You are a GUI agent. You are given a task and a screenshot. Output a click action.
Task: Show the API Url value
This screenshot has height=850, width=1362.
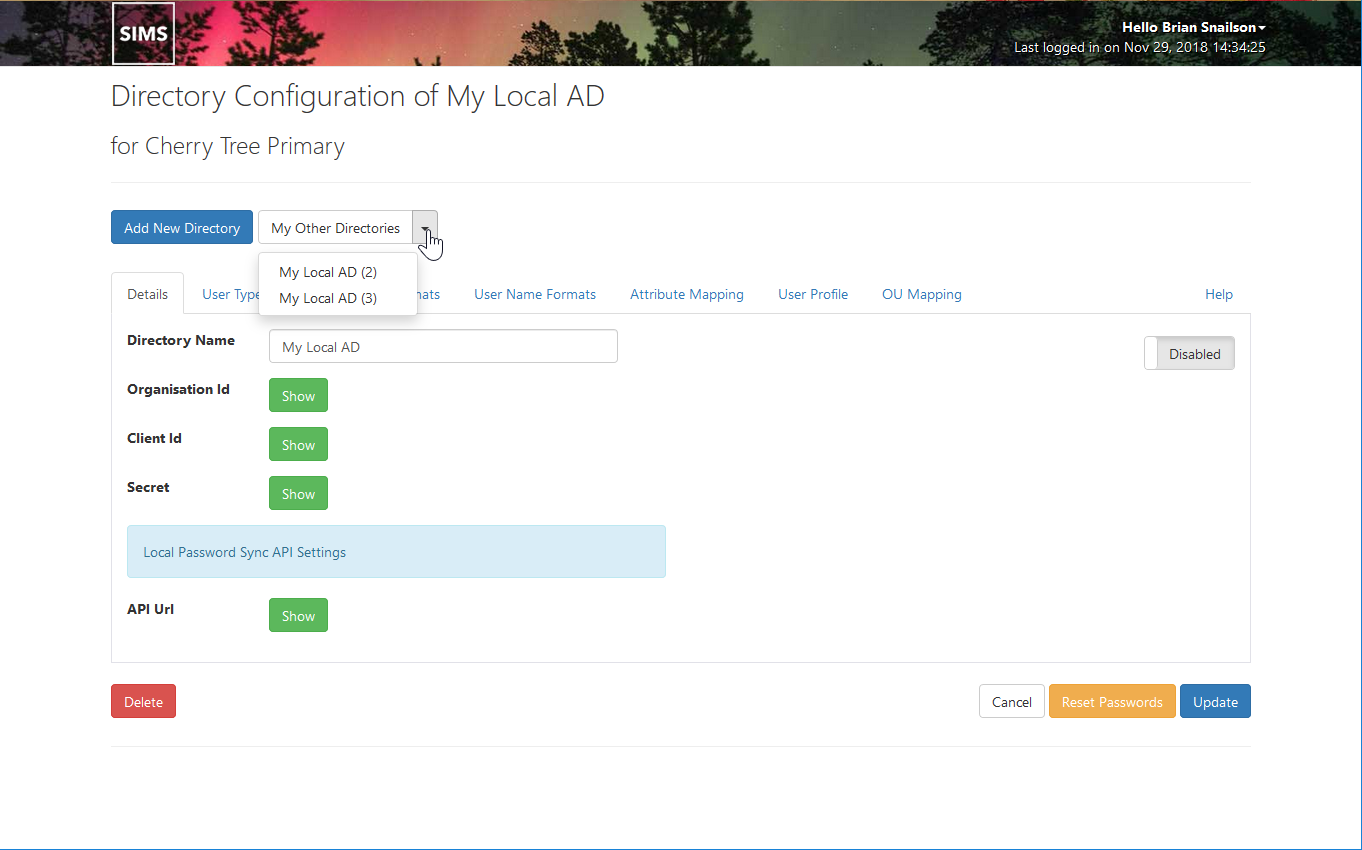pos(298,616)
